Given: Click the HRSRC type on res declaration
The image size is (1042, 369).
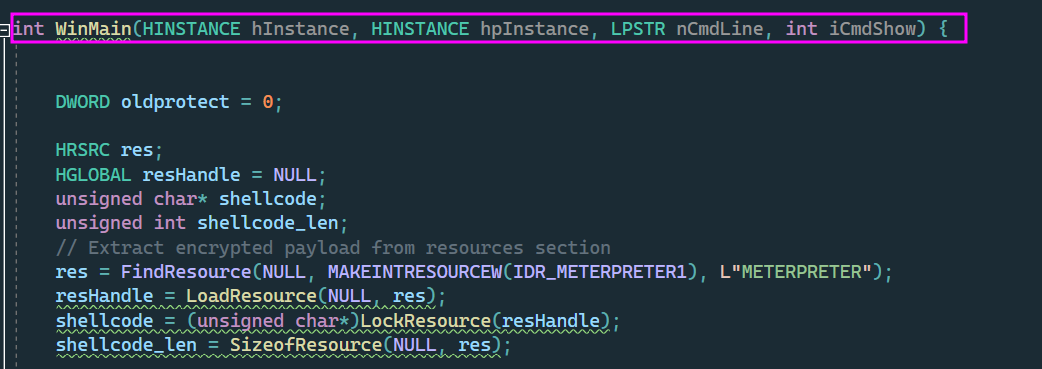Looking at the screenshot, I should coord(83,150).
